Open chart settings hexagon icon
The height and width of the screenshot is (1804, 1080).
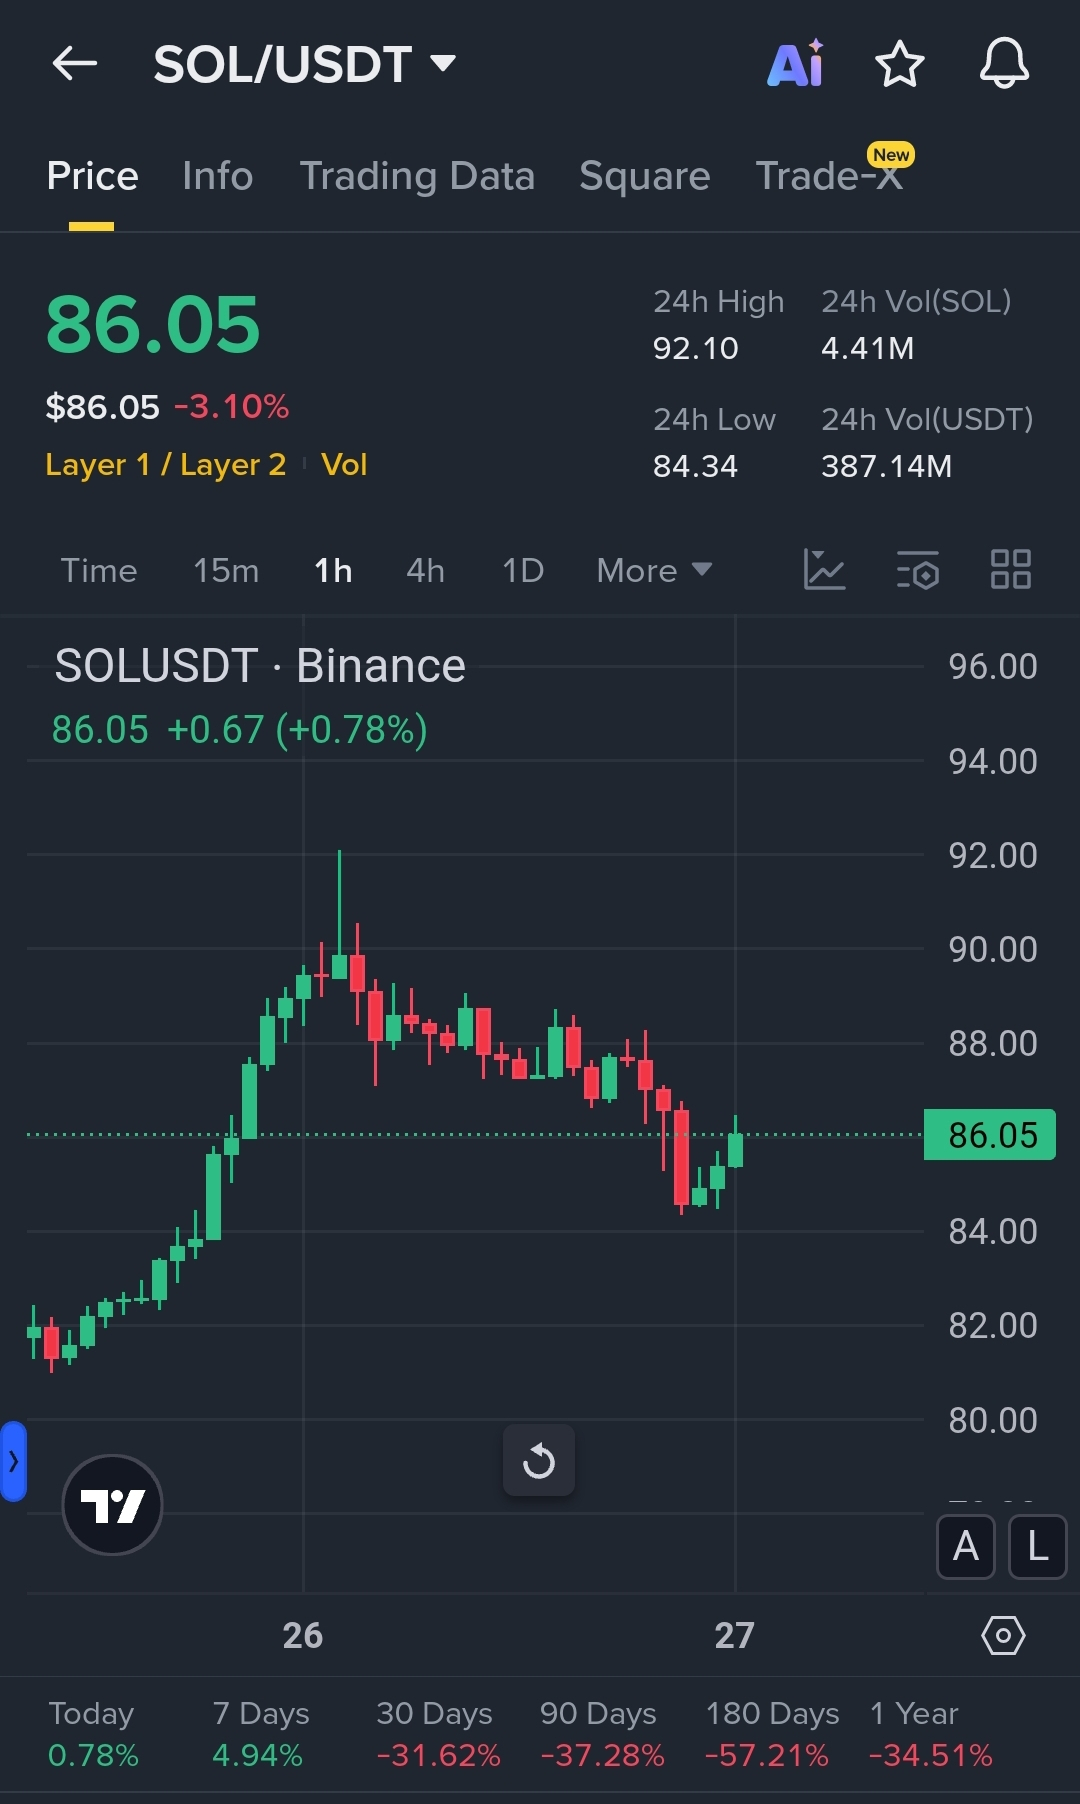pos(1003,1636)
